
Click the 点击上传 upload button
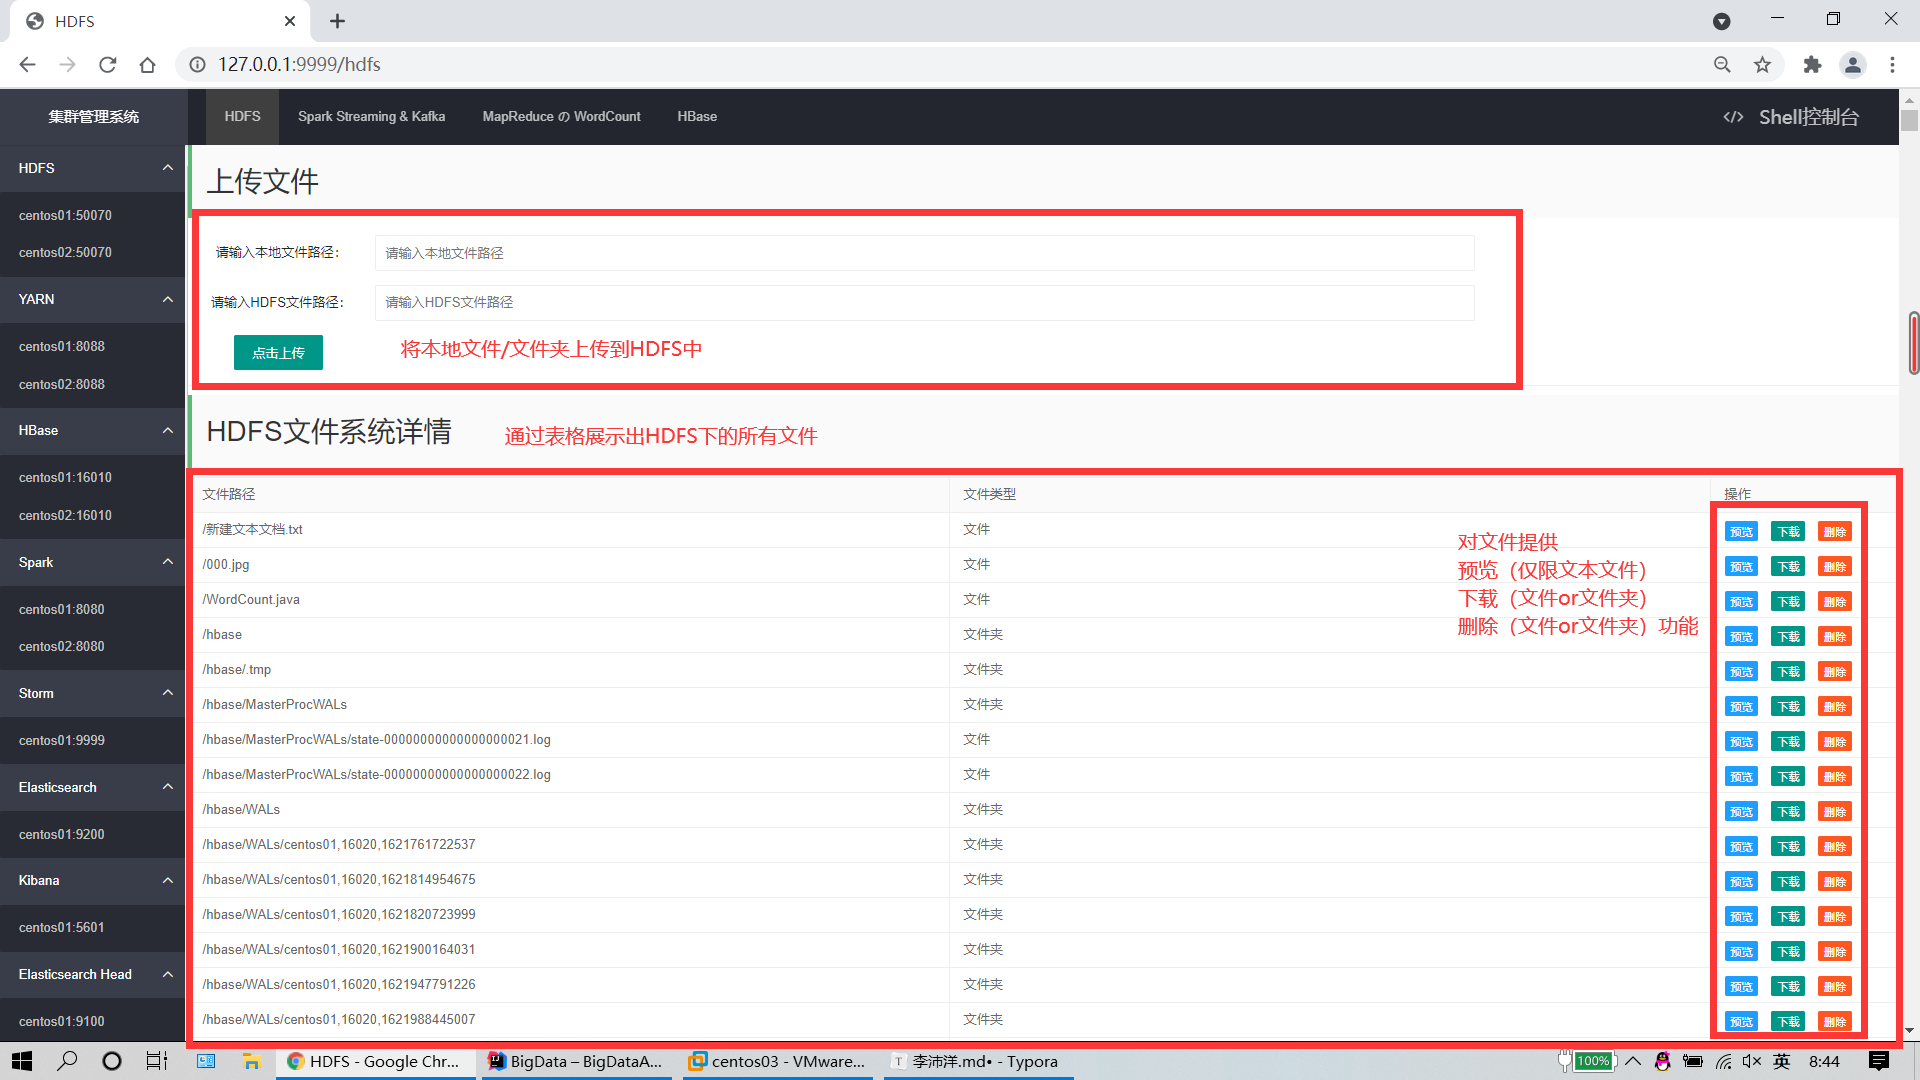278,353
